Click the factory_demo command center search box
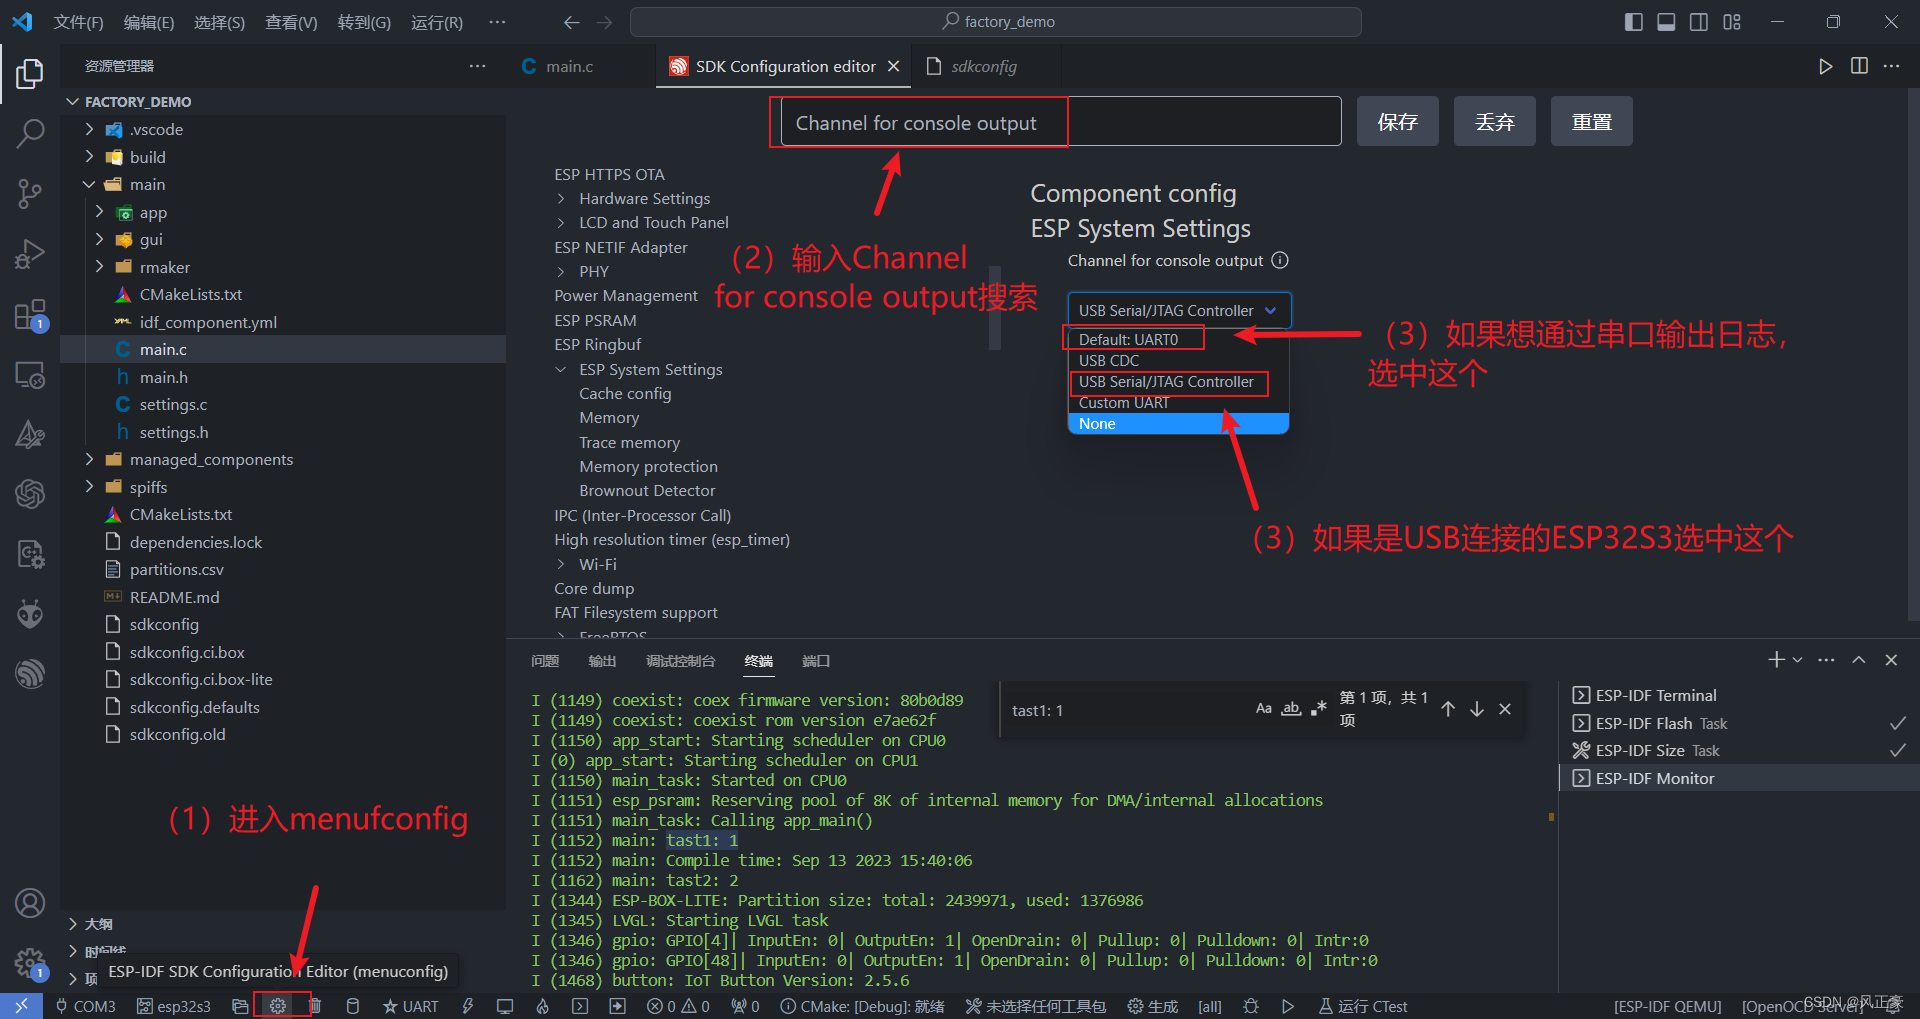The height and width of the screenshot is (1019, 1920). point(996,22)
